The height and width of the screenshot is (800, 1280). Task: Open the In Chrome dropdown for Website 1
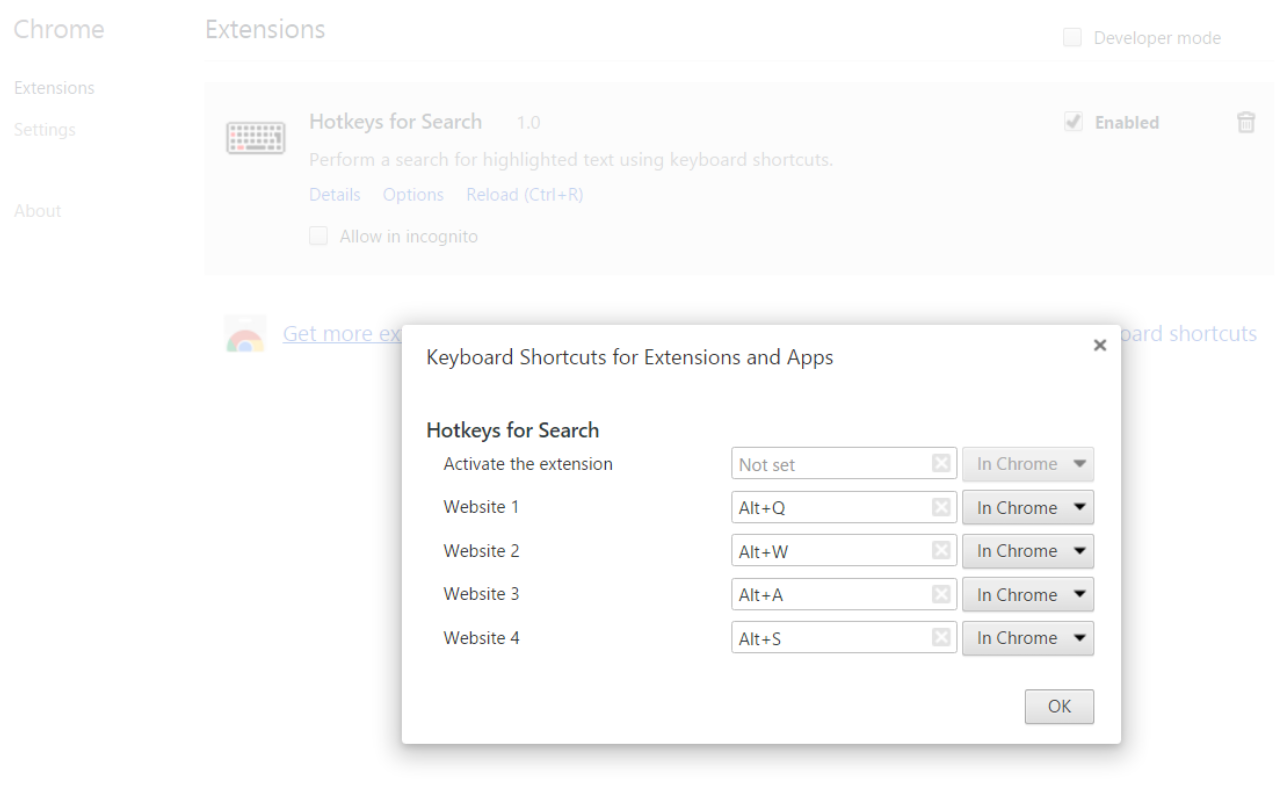[x=1028, y=507]
